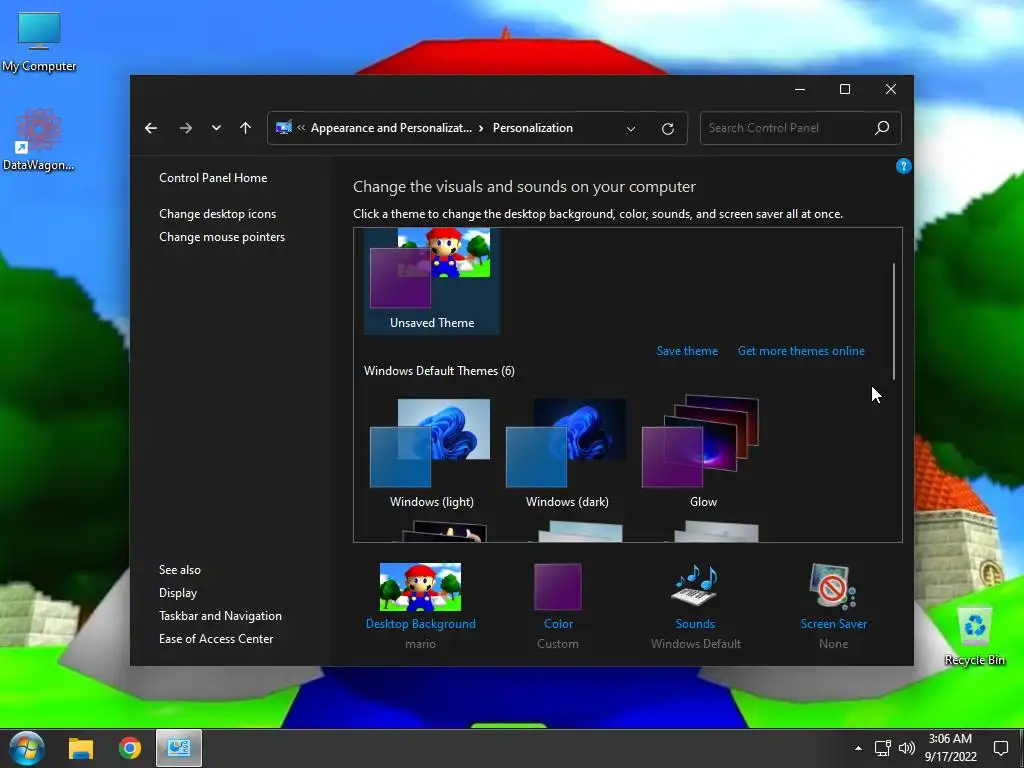Open Desktop Background settings with Mario image
Screen dimensions: 1024x768
tap(421, 587)
